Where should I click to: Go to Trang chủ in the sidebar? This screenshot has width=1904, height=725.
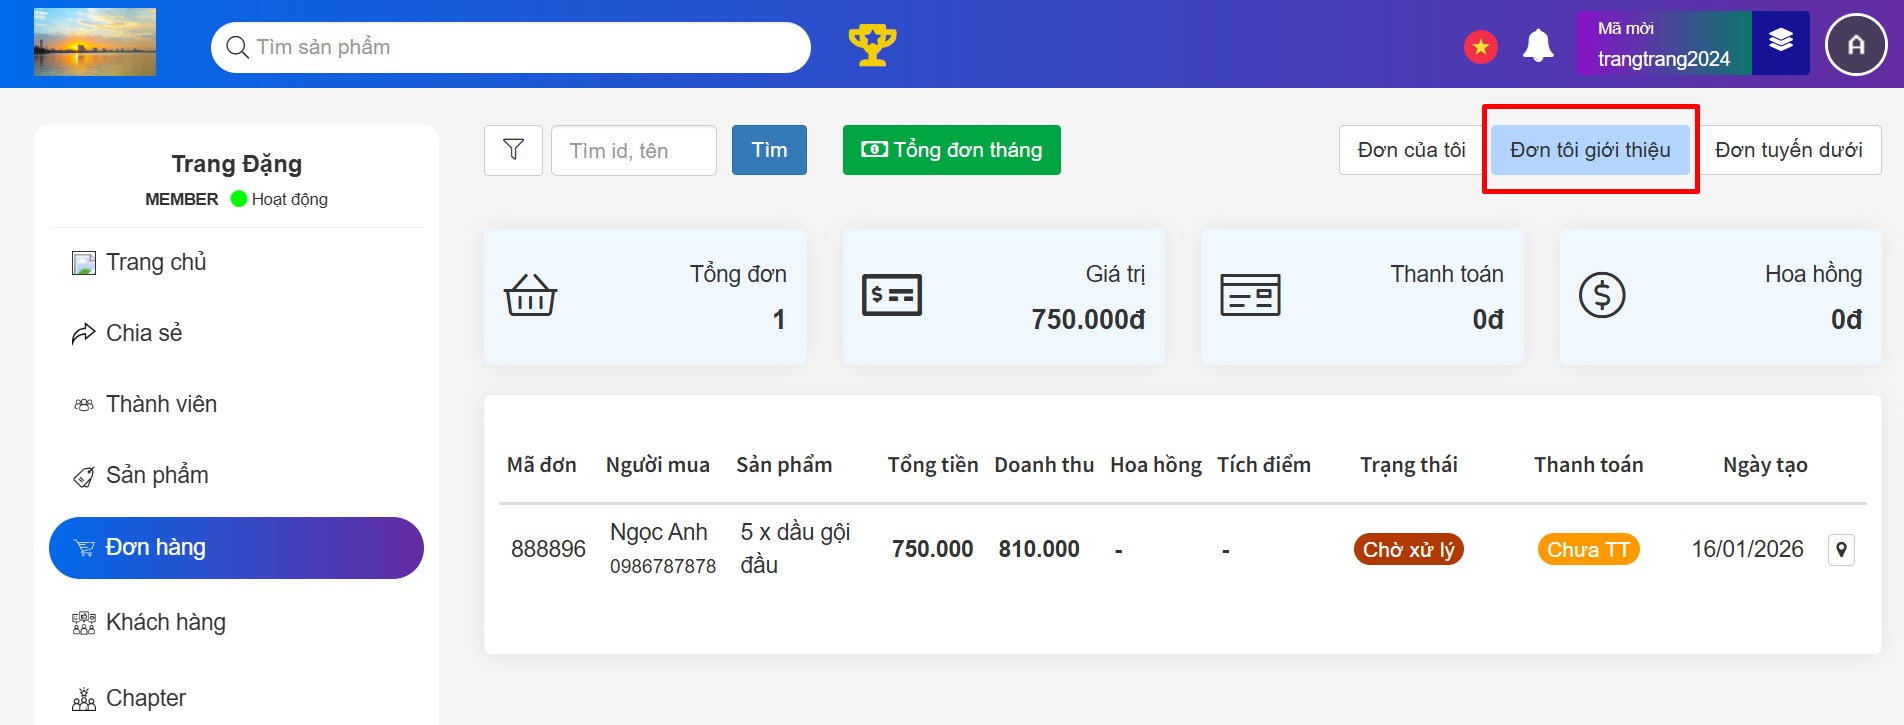pos(156,262)
